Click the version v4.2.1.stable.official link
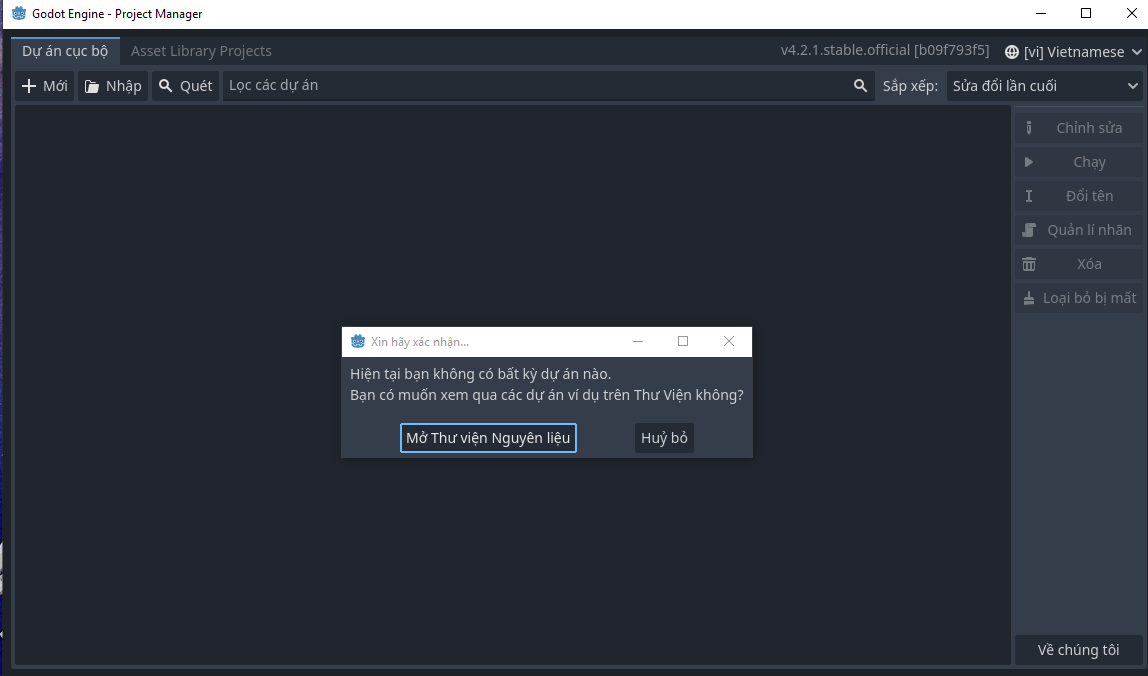The image size is (1148, 676). (884, 50)
